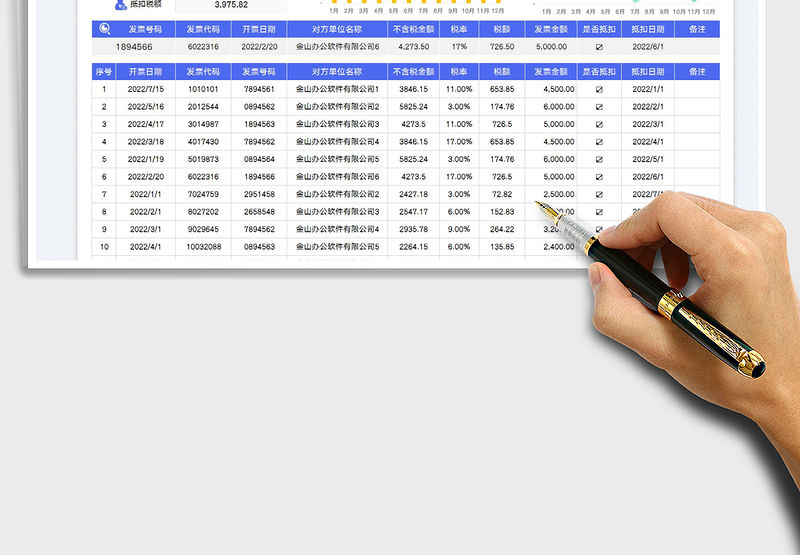The image size is (800, 555).
Task: Toggle the 是否抵扣 checkbox for row 5
Action: 599,159
